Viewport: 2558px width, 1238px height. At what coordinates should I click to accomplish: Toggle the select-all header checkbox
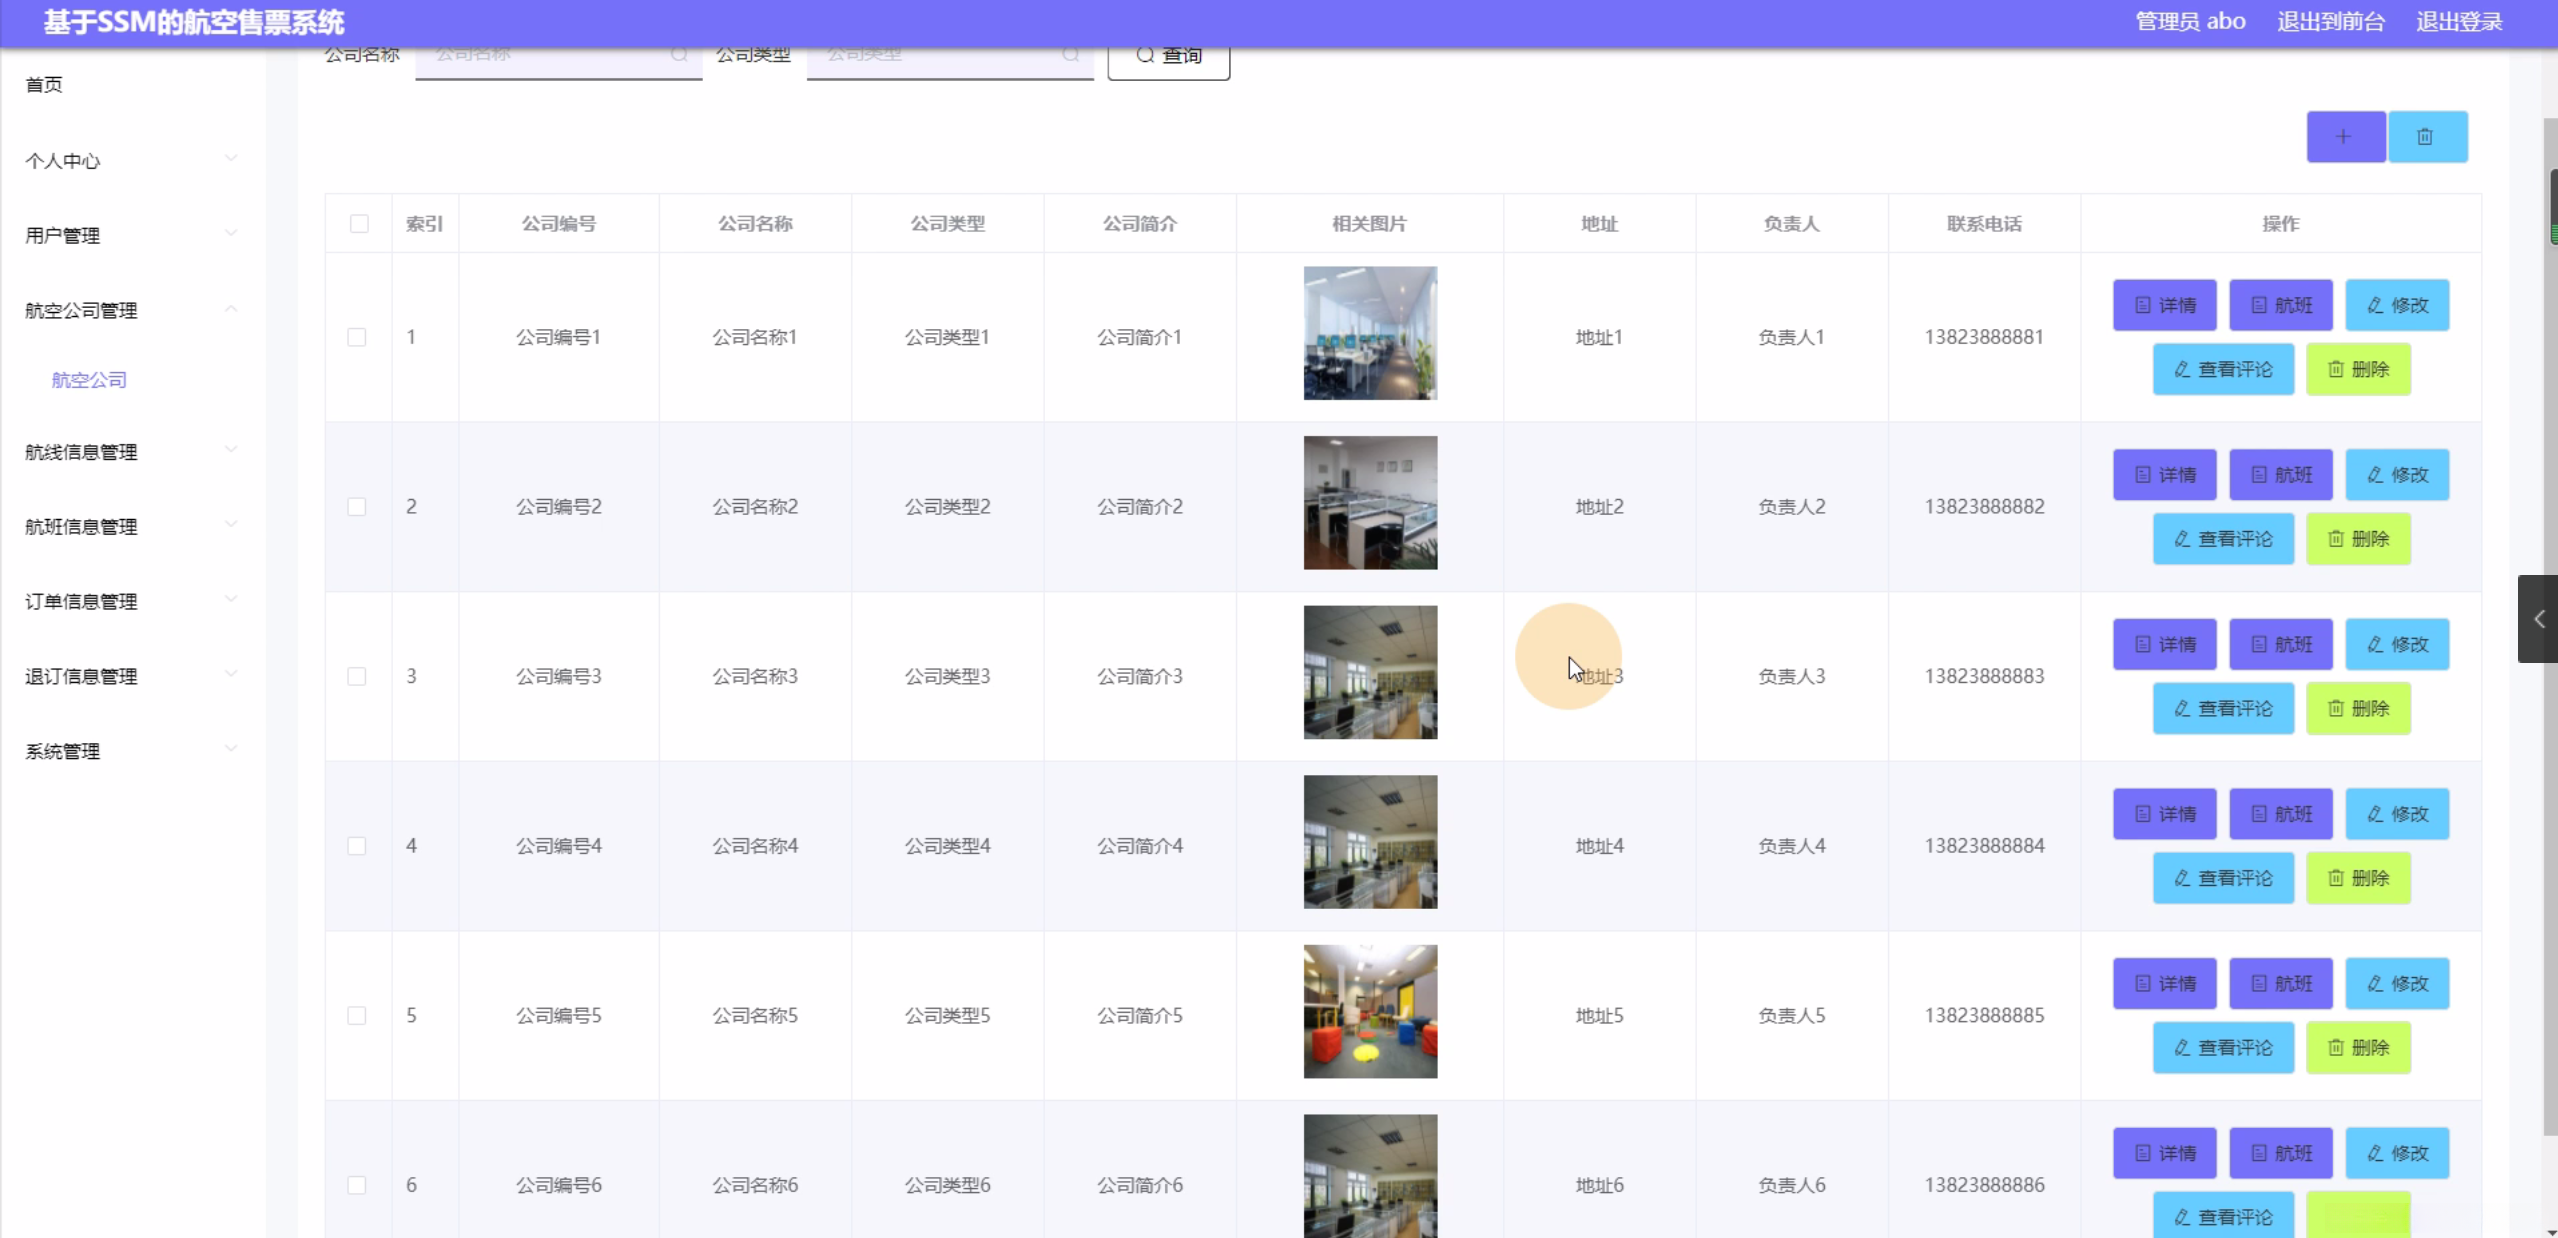coord(359,224)
